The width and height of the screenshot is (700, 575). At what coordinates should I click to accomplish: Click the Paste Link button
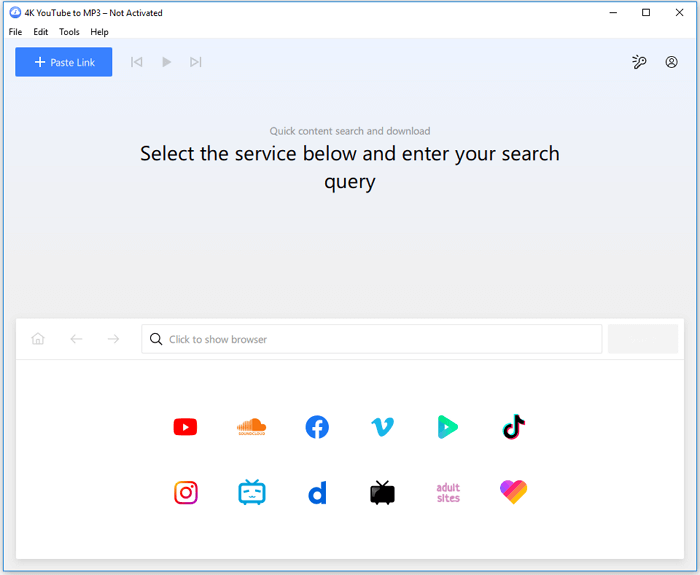tap(64, 62)
